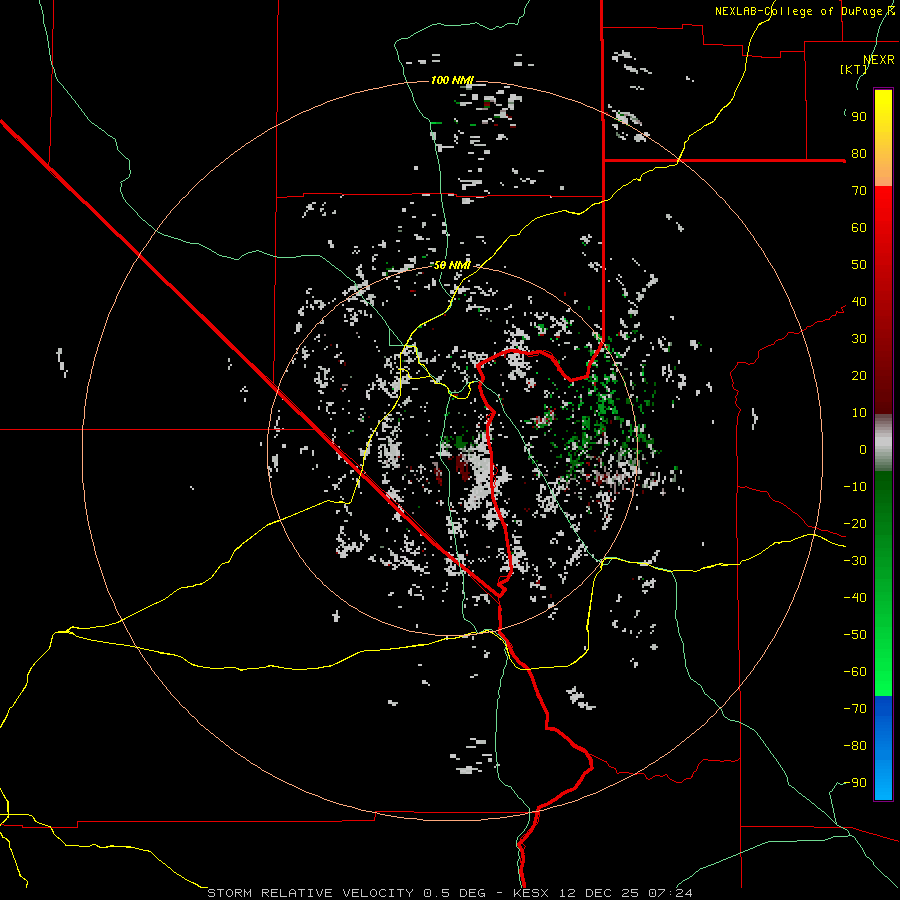This screenshot has width=900, height=900.
Task: Click the 20 value on the velocity scale
Action: (859, 376)
